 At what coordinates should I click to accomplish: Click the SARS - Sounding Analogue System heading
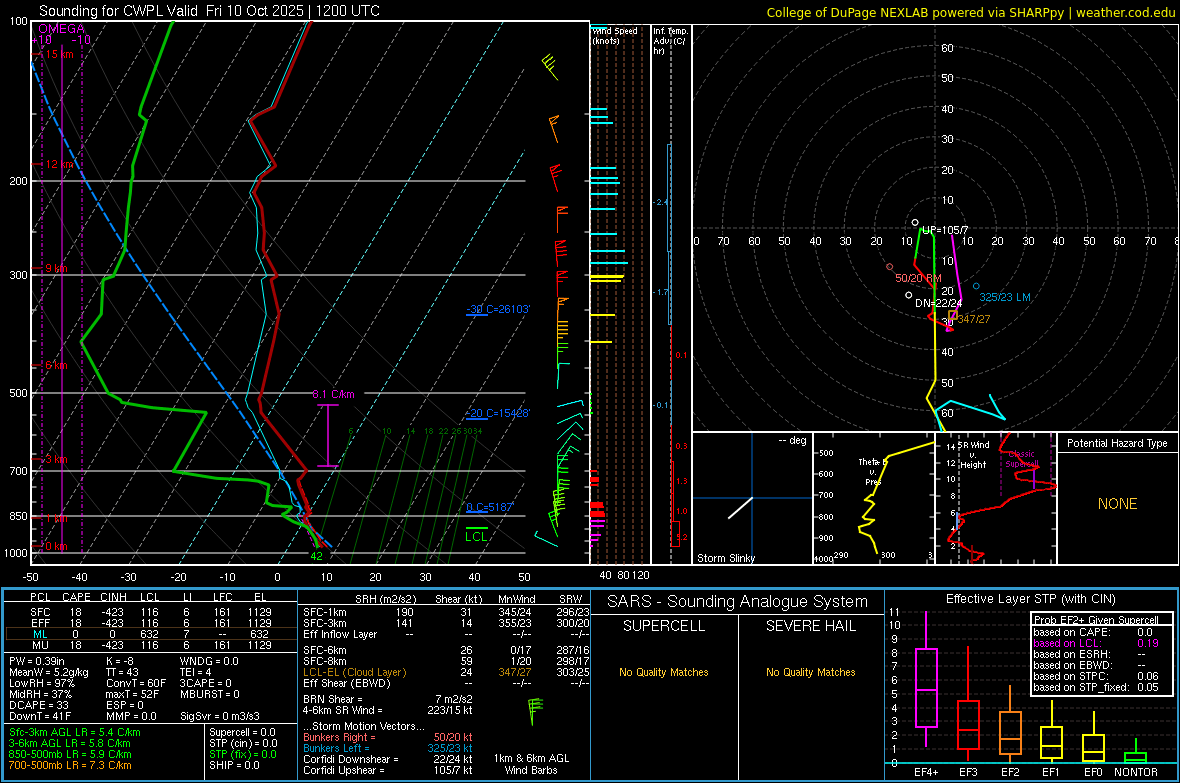738,602
